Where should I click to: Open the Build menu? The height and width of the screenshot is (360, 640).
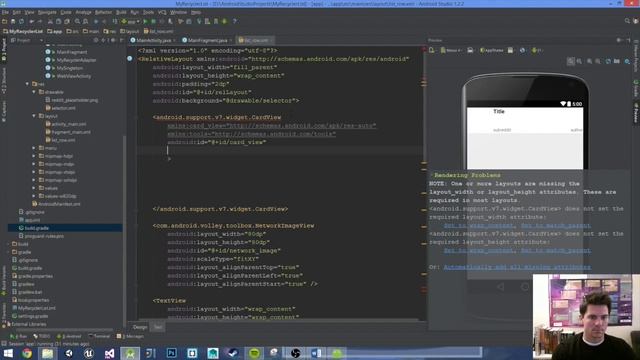tap(121, 12)
